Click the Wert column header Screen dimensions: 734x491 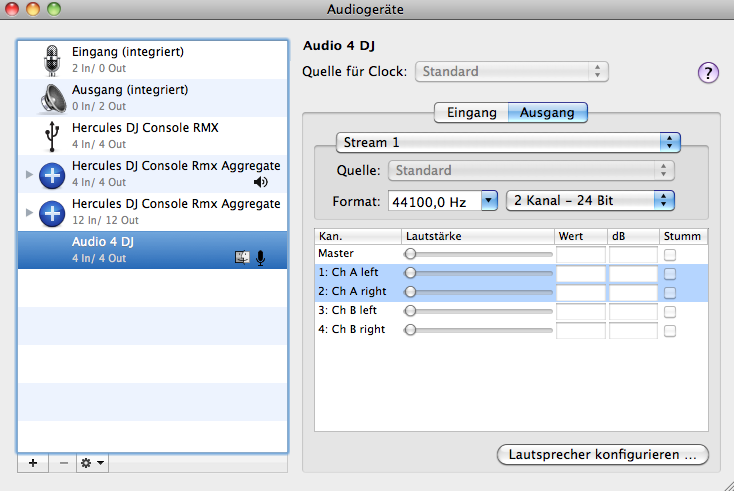pyautogui.click(x=580, y=236)
